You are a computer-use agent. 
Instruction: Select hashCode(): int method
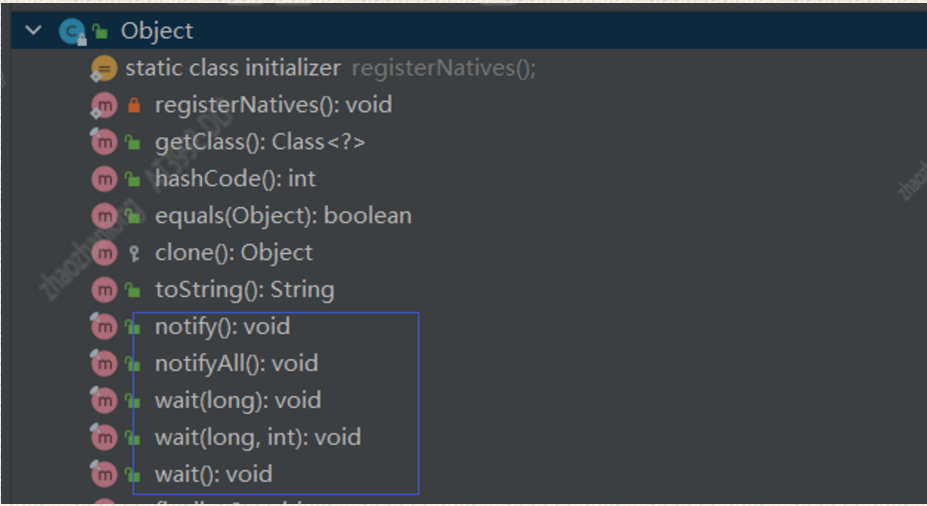[x=235, y=179]
